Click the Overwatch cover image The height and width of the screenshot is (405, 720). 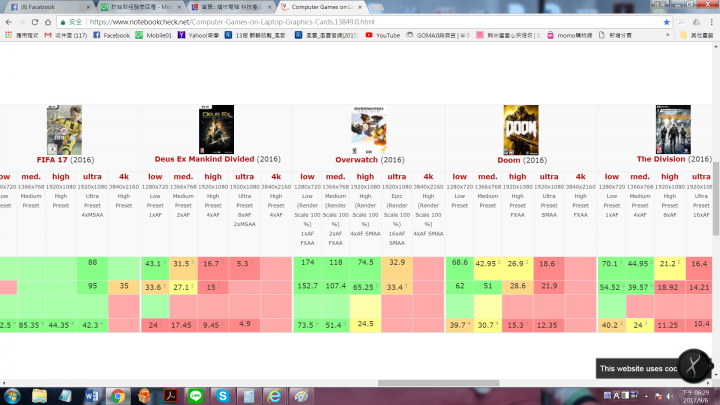[x=369, y=129]
